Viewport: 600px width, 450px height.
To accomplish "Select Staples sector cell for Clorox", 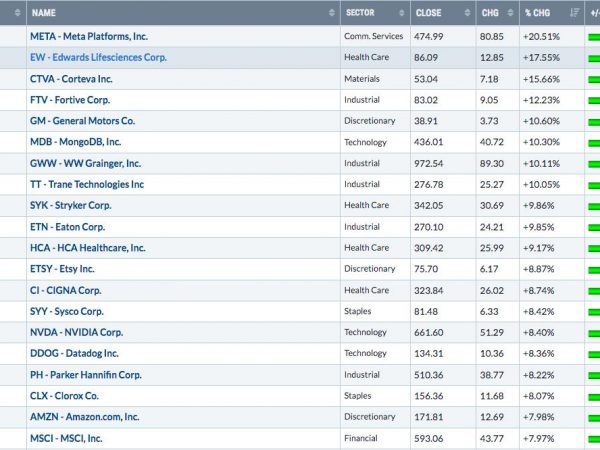I will coord(357,396).
